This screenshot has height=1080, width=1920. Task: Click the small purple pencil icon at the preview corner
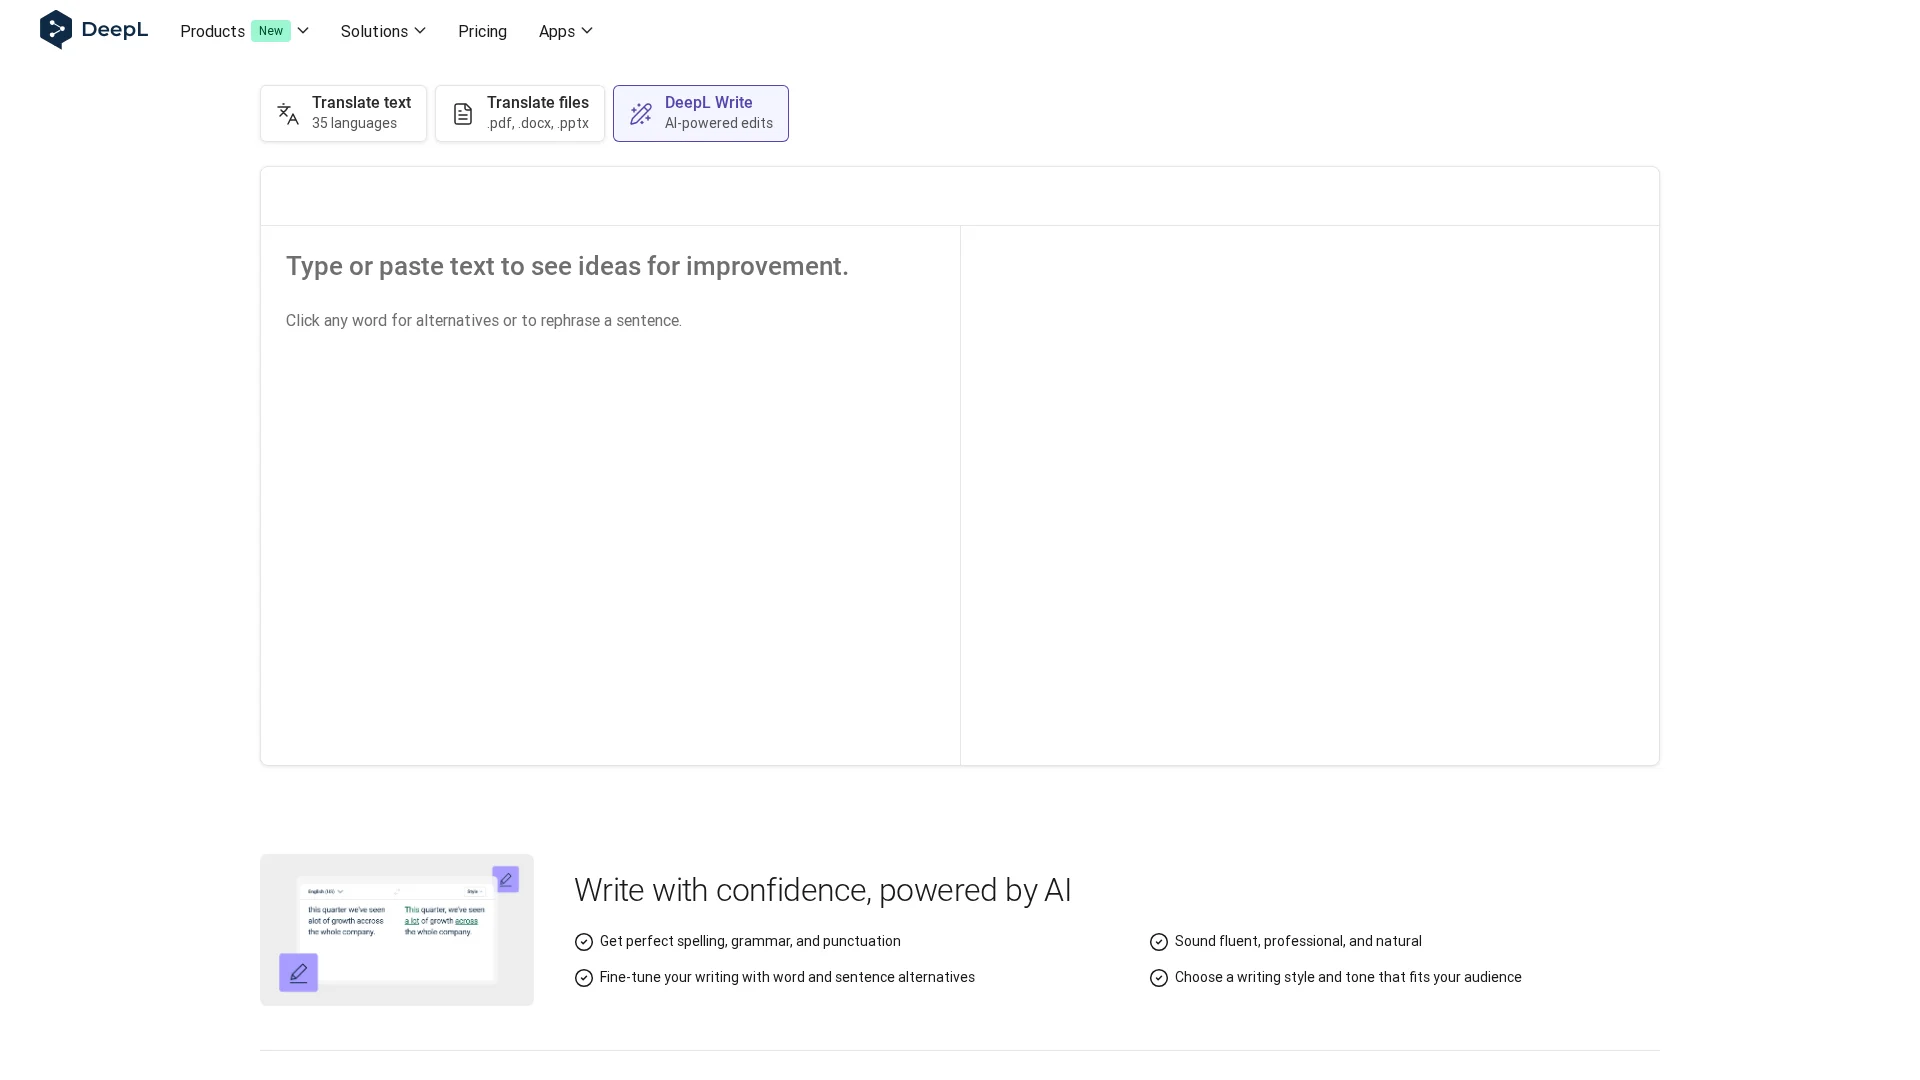click(506, 879)
